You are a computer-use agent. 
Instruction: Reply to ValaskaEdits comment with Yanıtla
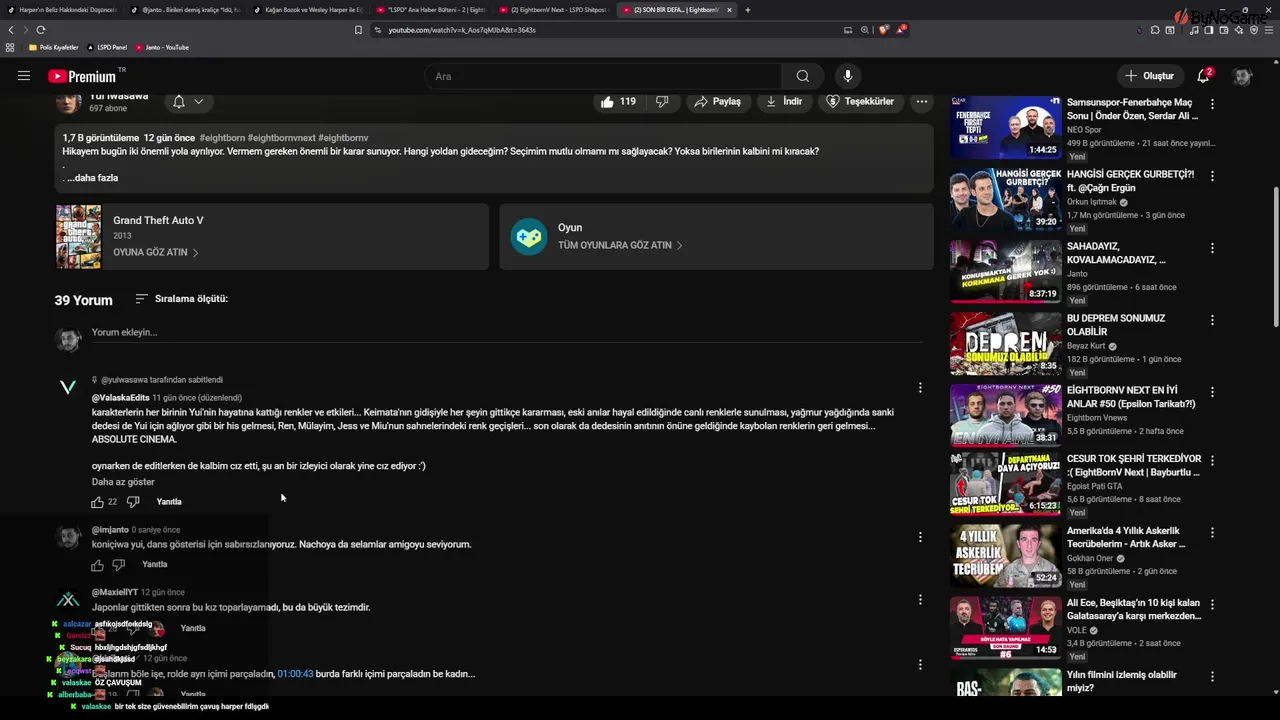169,502
